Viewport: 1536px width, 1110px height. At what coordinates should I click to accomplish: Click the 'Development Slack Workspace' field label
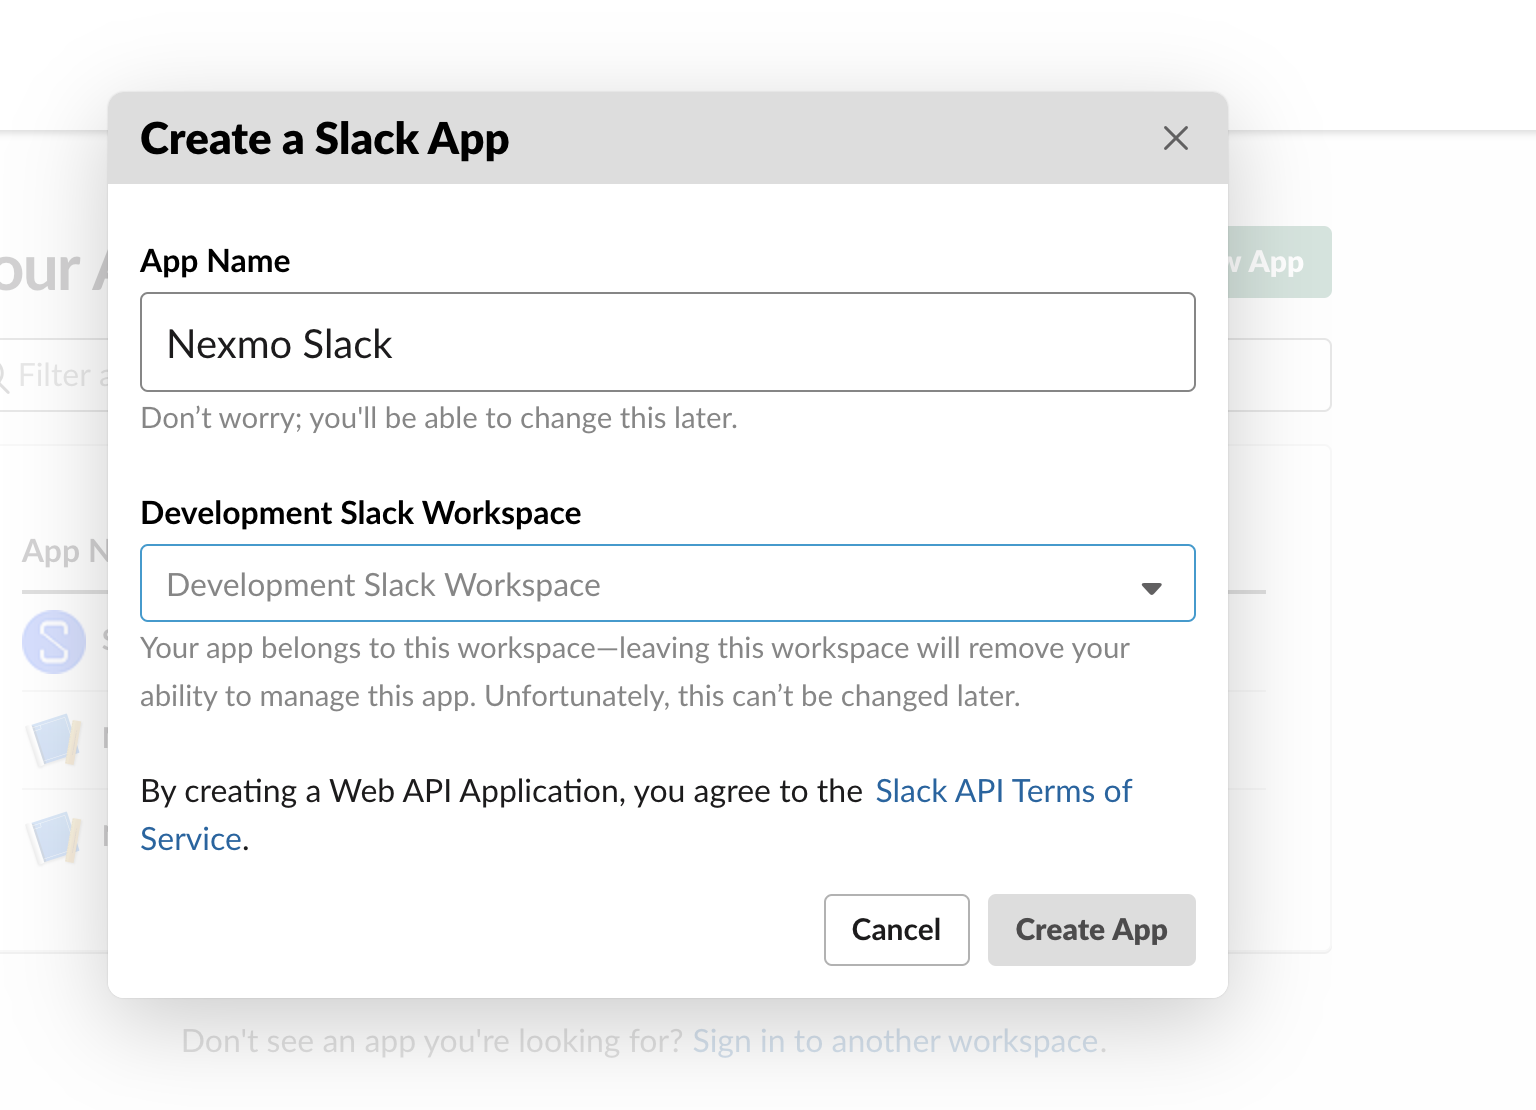361,513
